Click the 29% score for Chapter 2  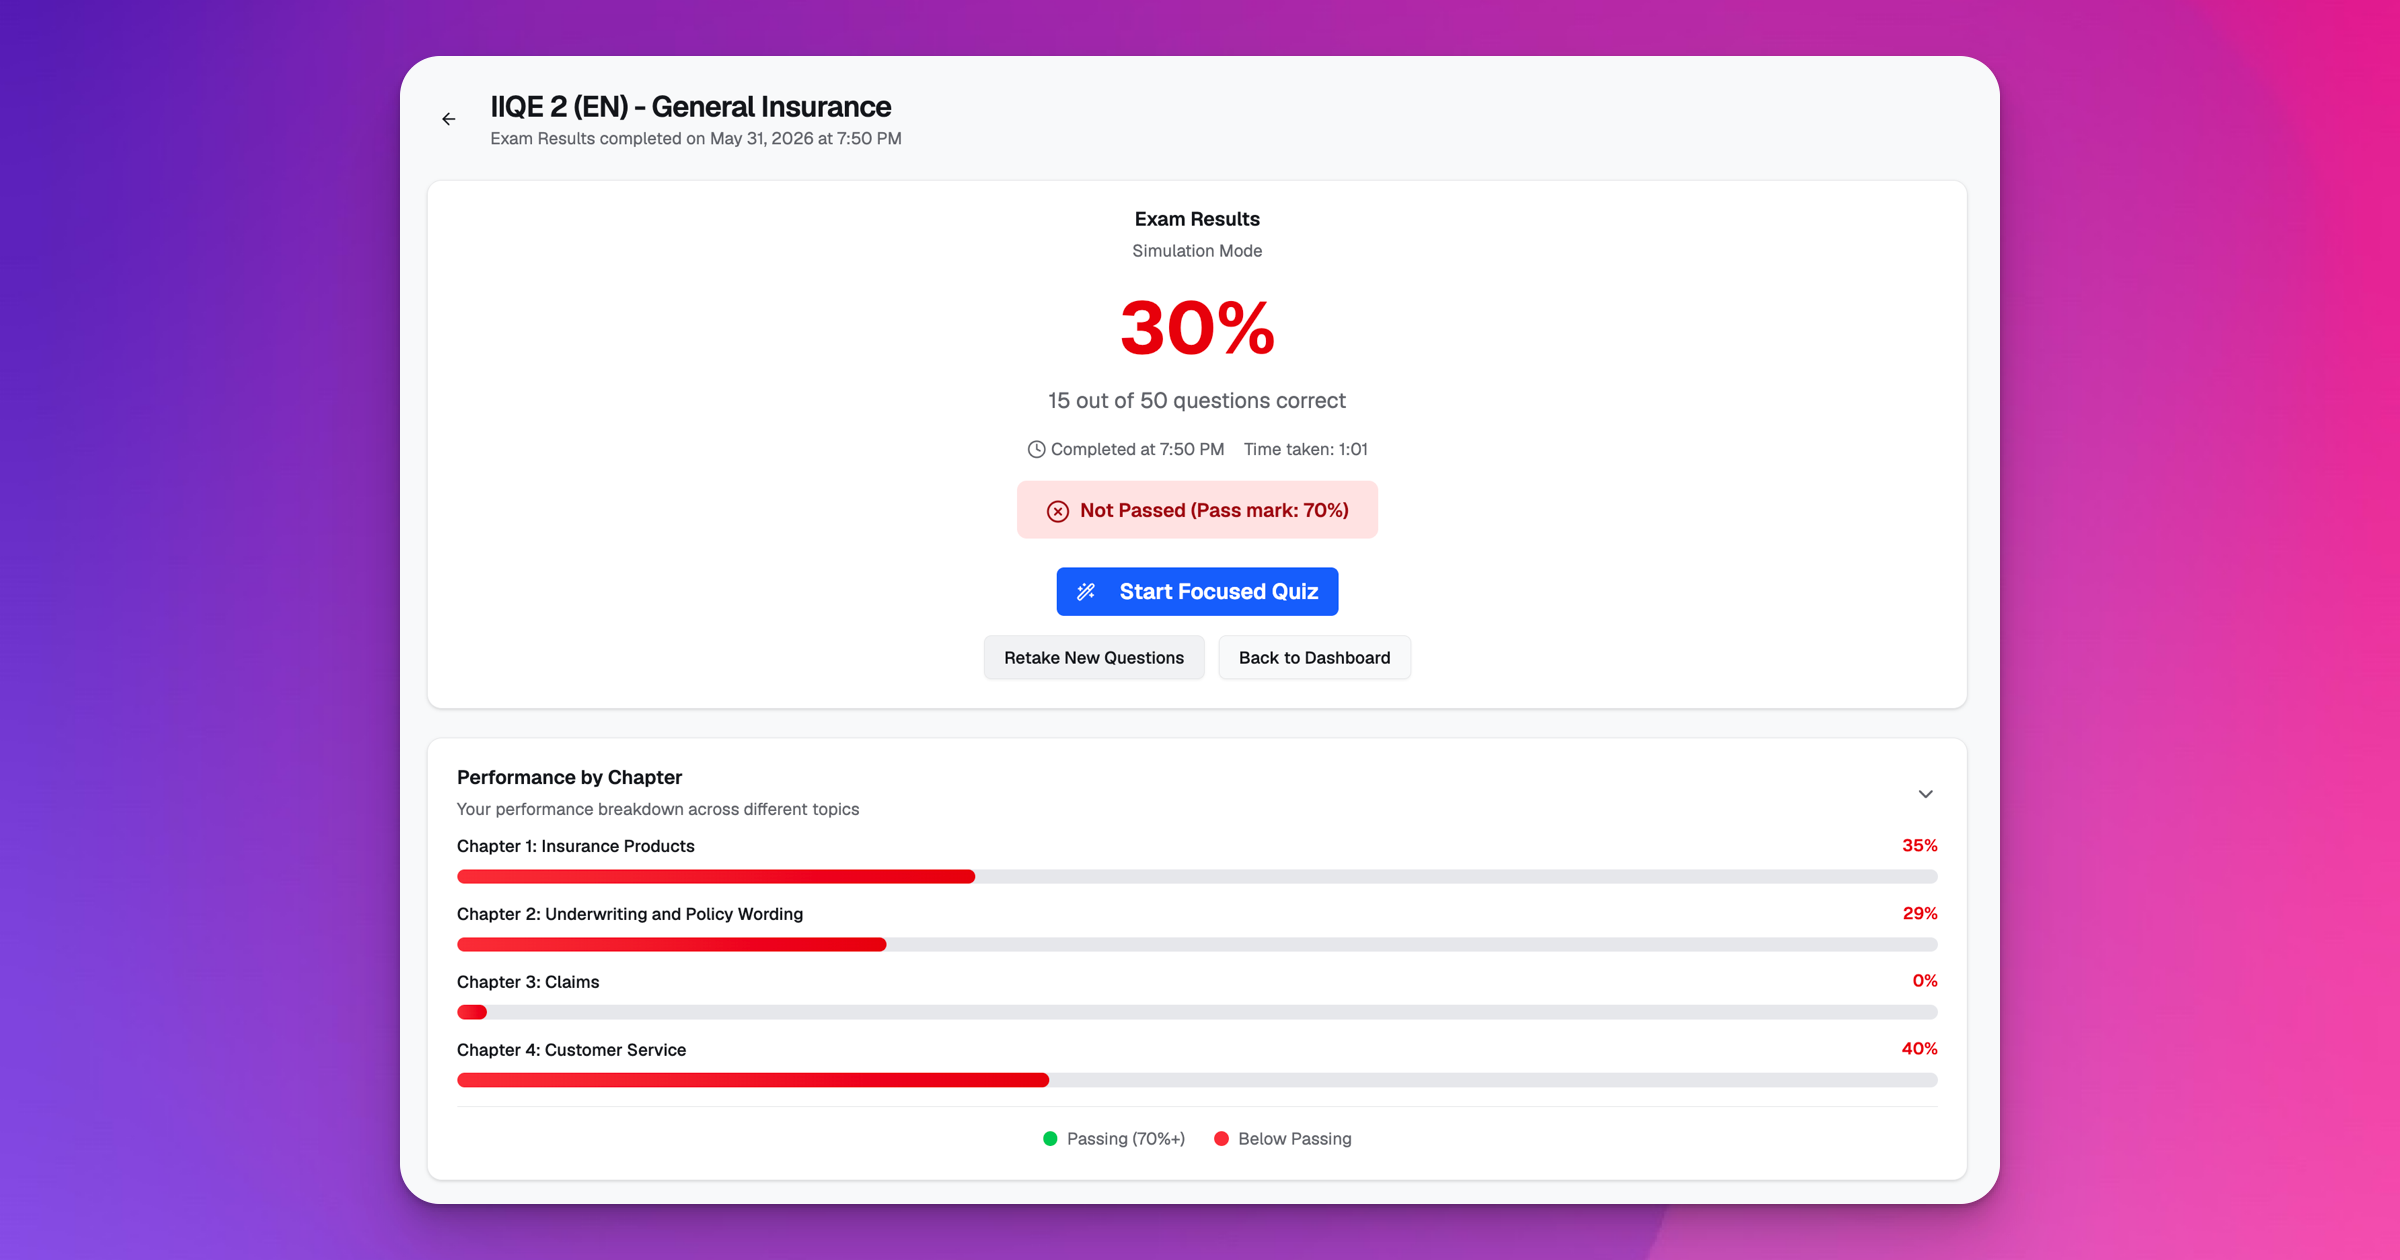1919,914
